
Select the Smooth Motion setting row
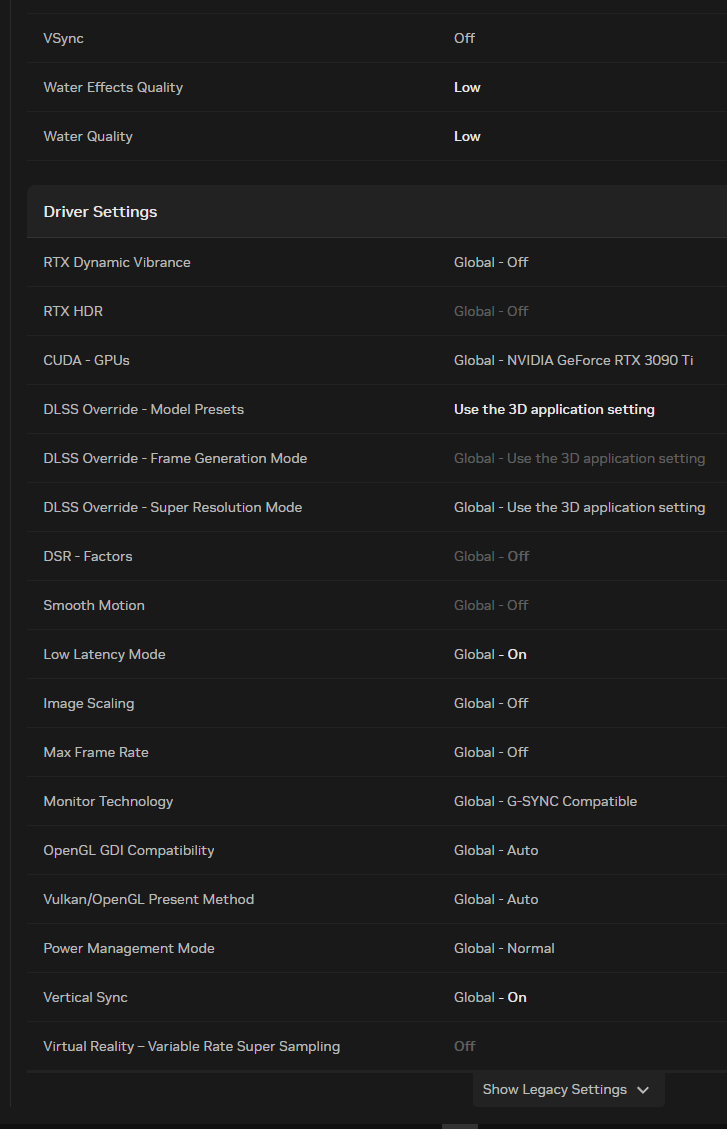376,605
